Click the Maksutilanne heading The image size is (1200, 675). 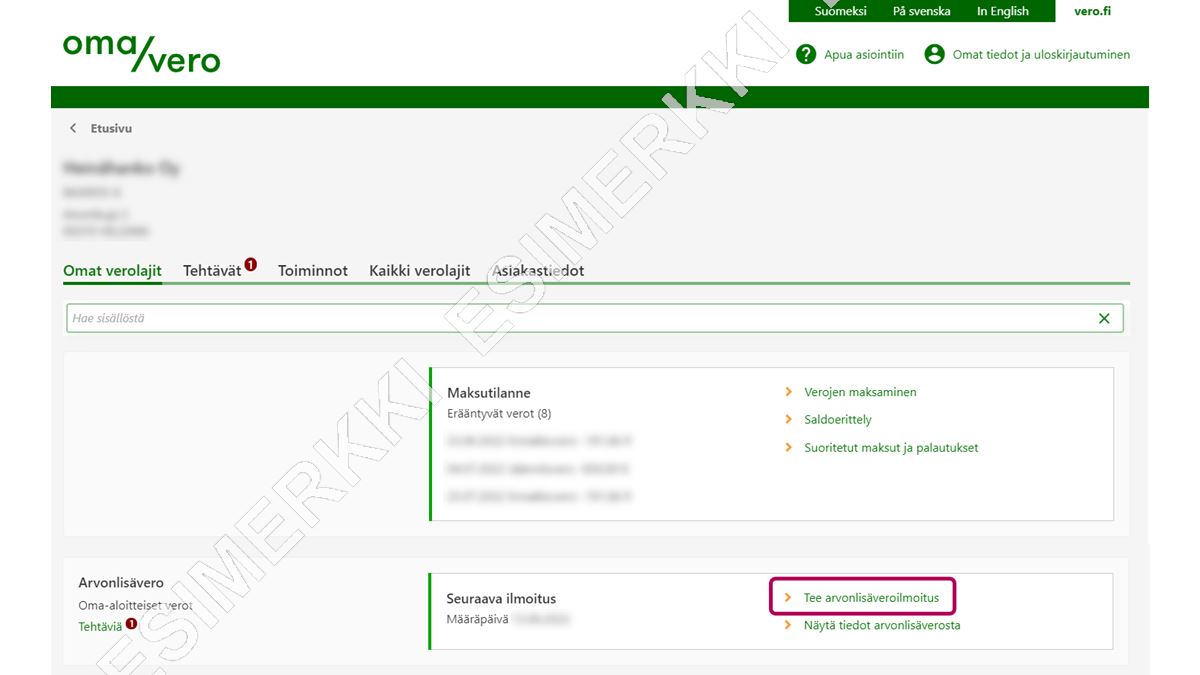pyautogui.click(x=489, y=393)
